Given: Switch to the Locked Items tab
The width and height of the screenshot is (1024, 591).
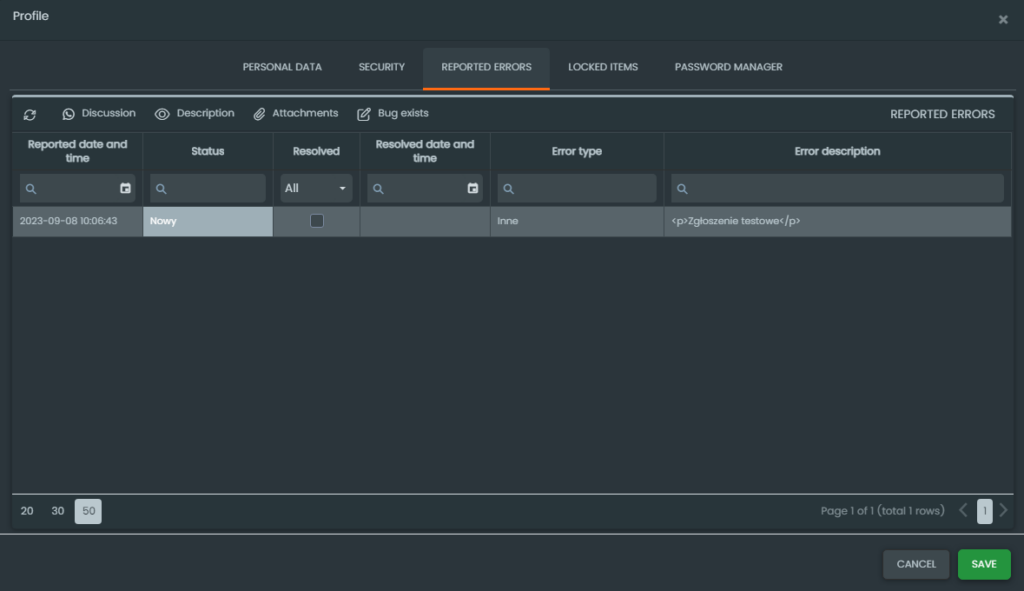Looking at the screenshot, I should point(603,67).
